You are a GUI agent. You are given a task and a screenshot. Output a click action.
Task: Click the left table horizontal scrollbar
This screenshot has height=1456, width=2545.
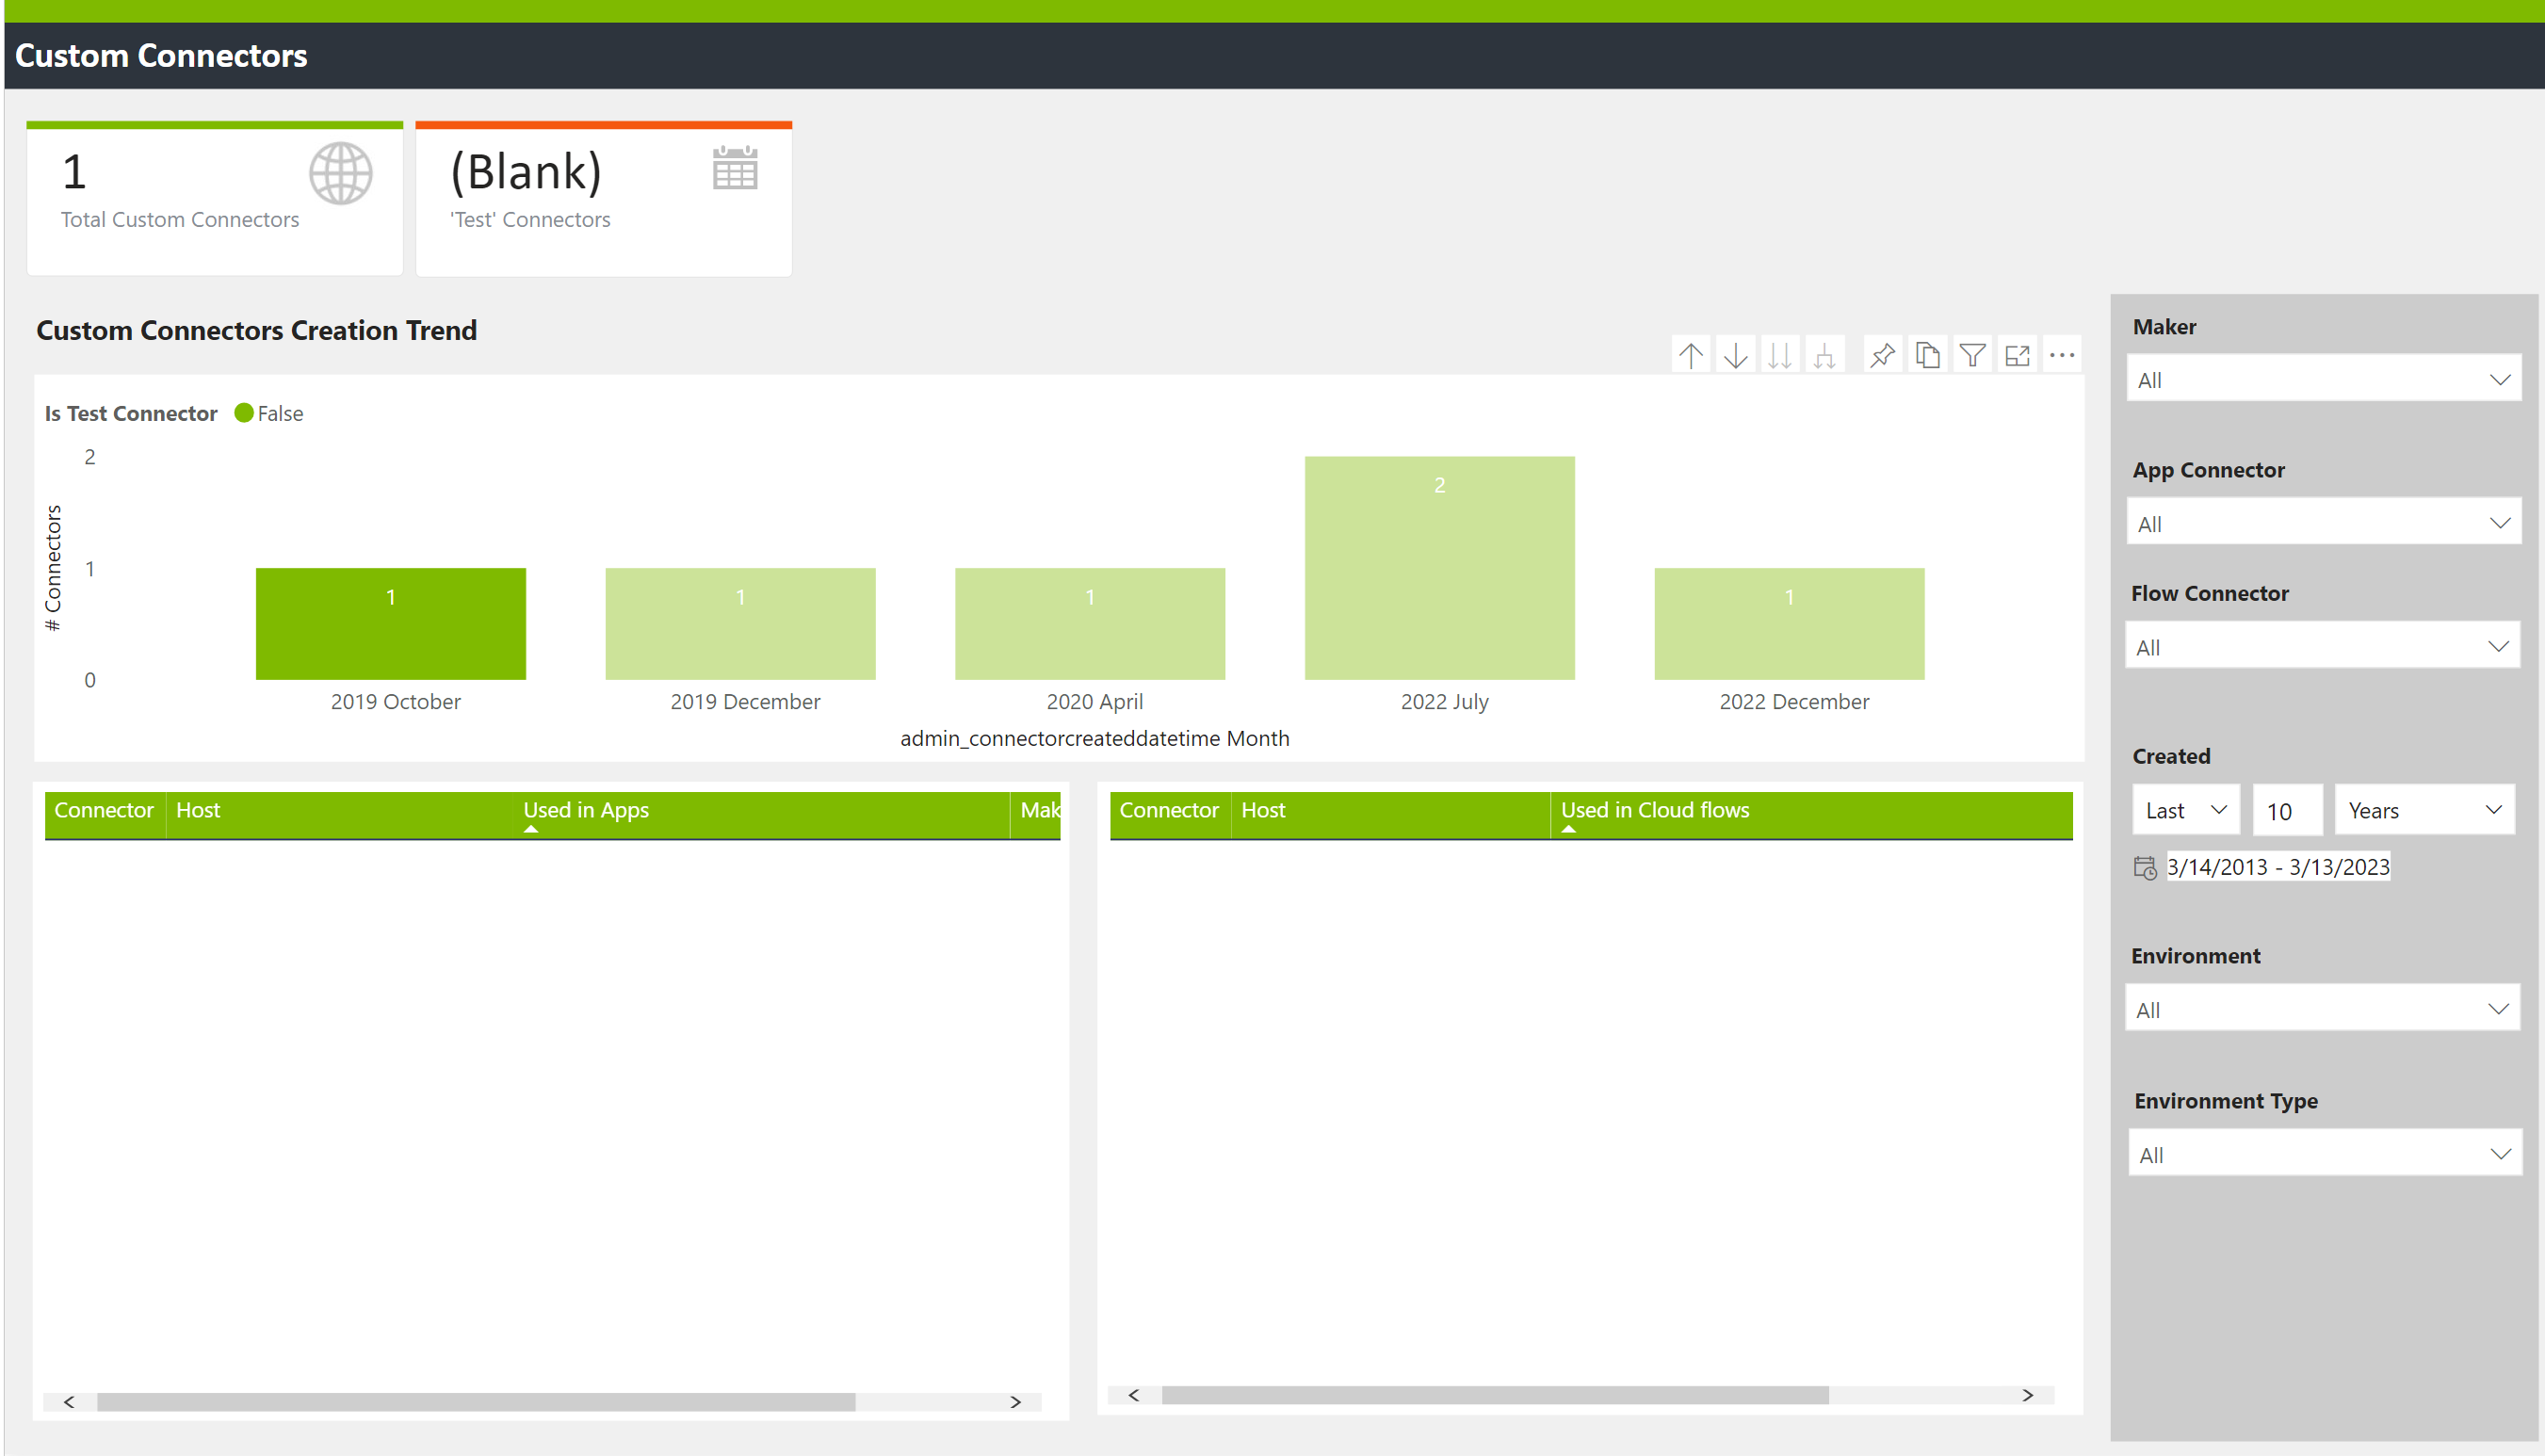476,1402
